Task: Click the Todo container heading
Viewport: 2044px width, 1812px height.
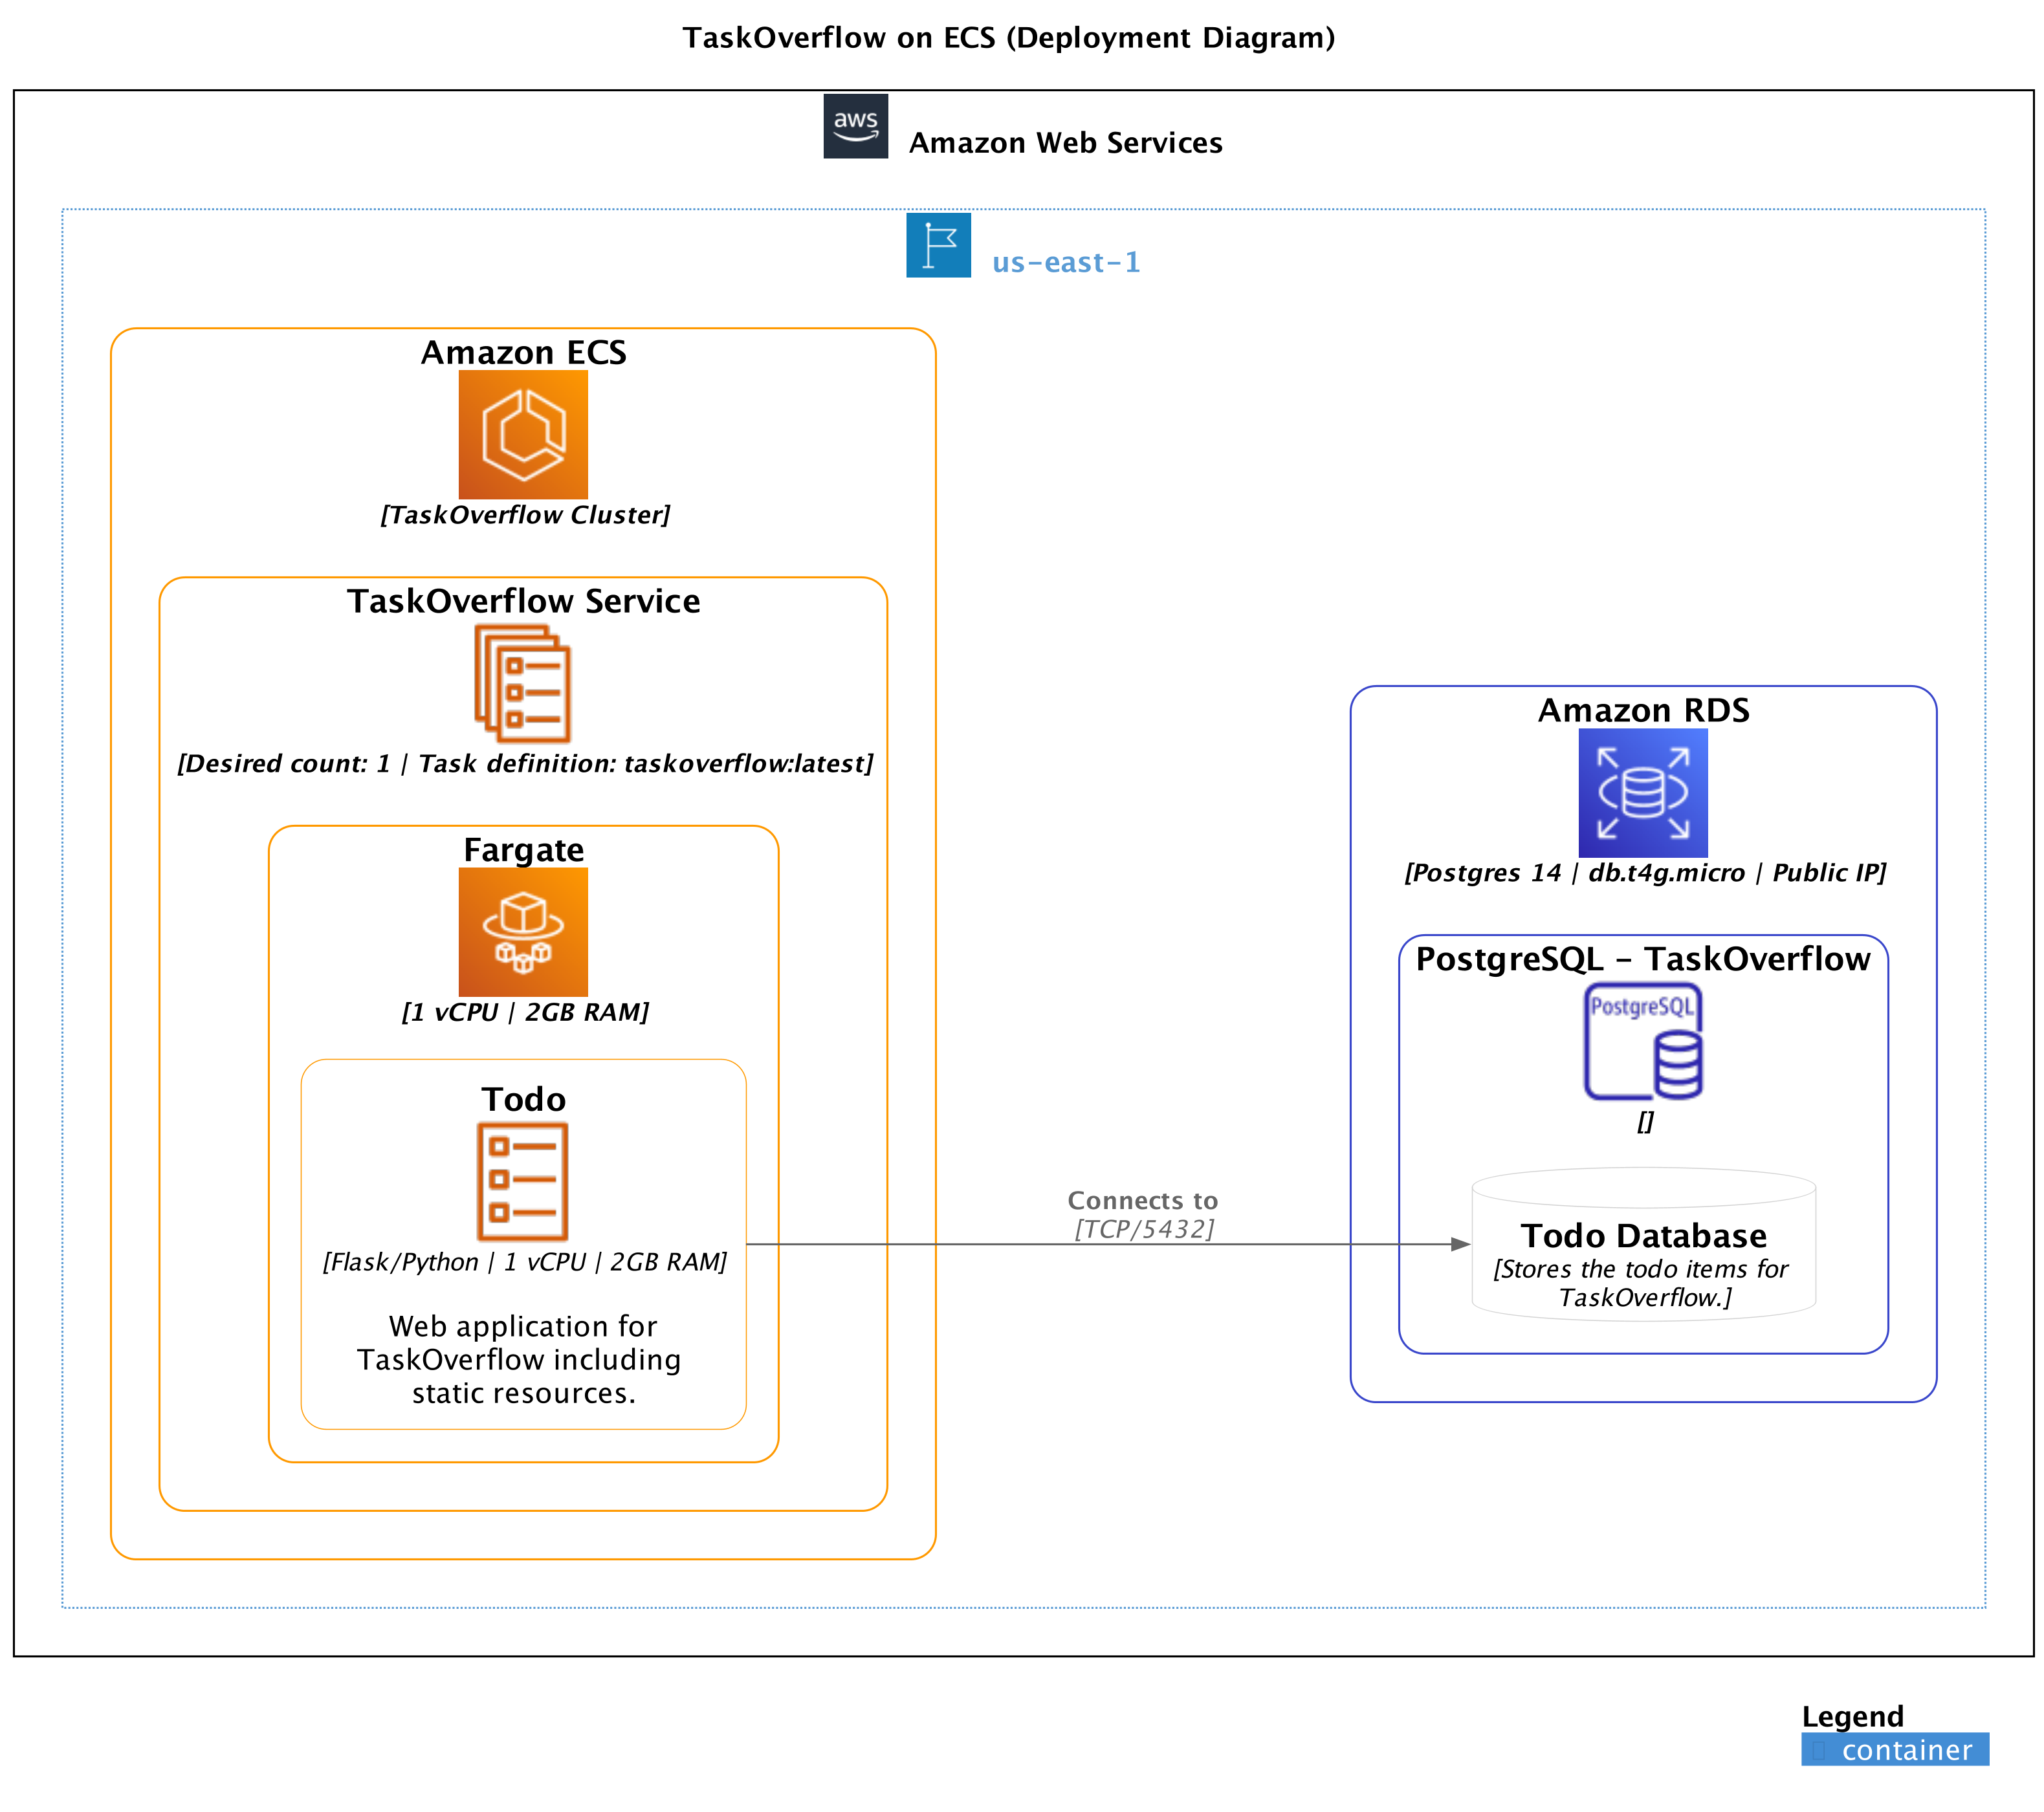Action: pos(523,1099)
